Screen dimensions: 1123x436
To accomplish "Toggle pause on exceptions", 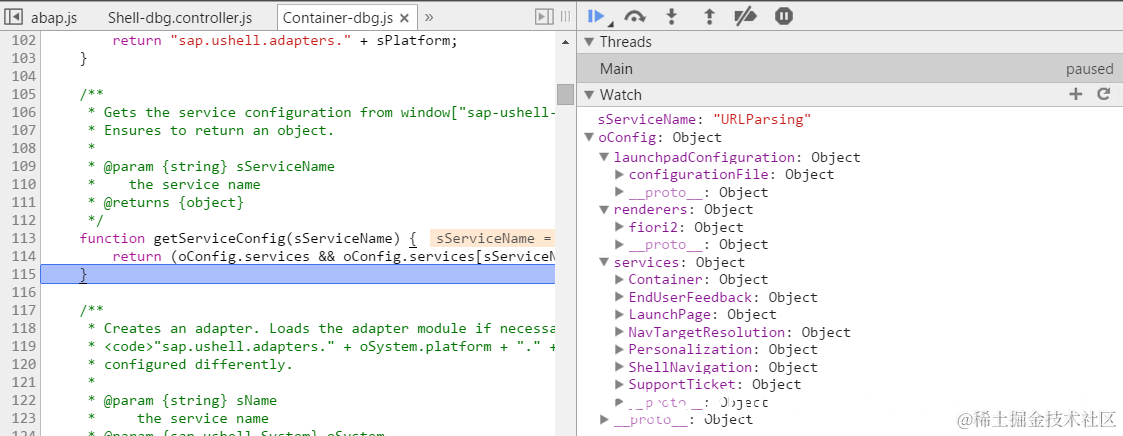I will (784, 16).
